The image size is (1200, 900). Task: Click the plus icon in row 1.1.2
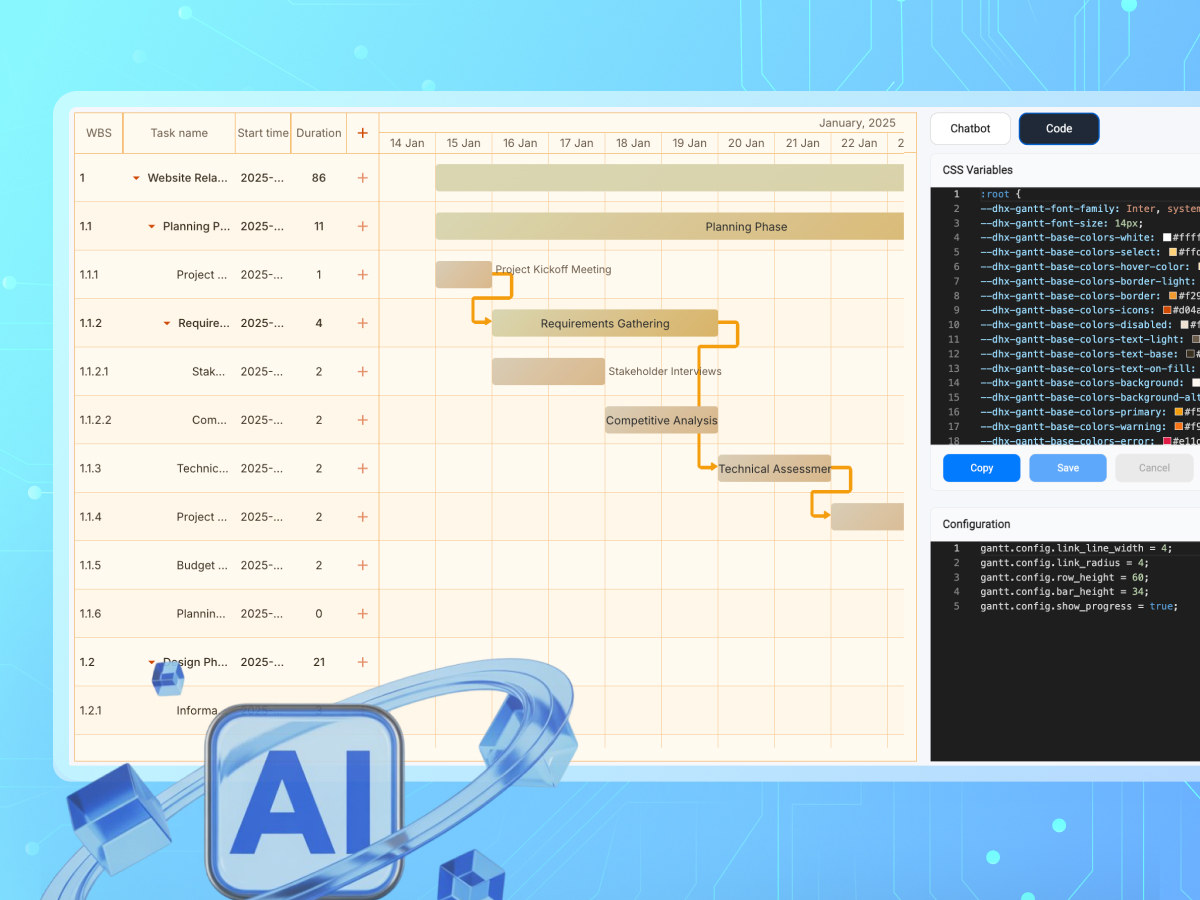(362, 323)
